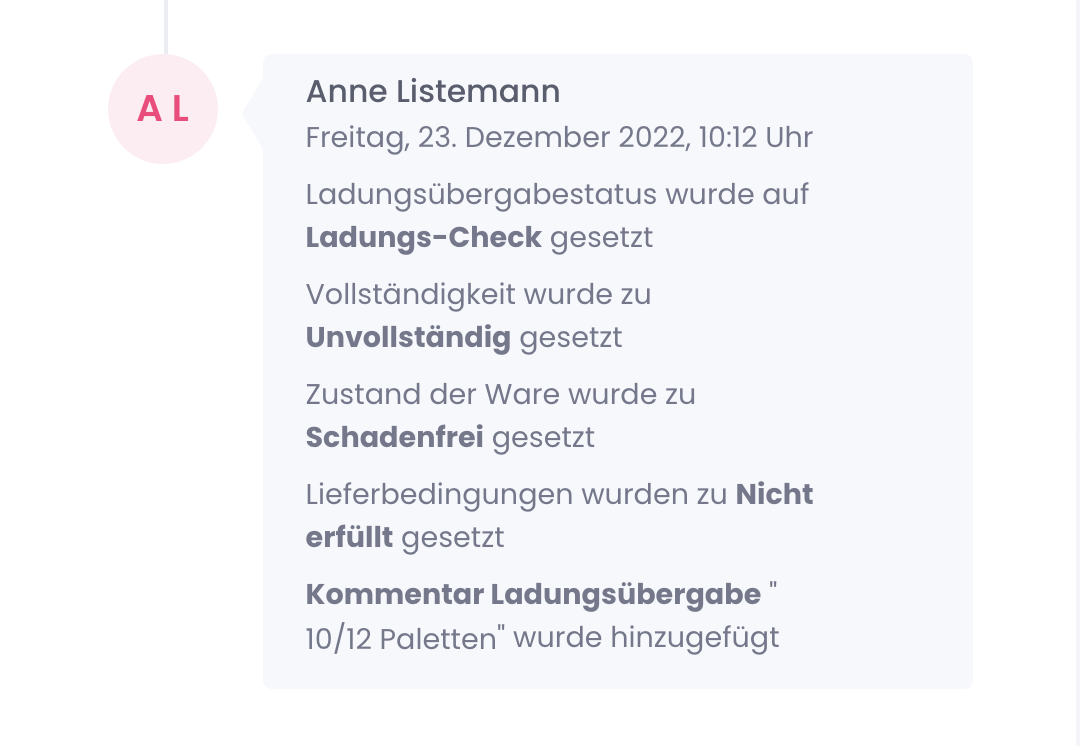Select the text Lieferbedingungen wurden zu
The height and width of the screenshot is (746, 1080).
pos(516,494)
